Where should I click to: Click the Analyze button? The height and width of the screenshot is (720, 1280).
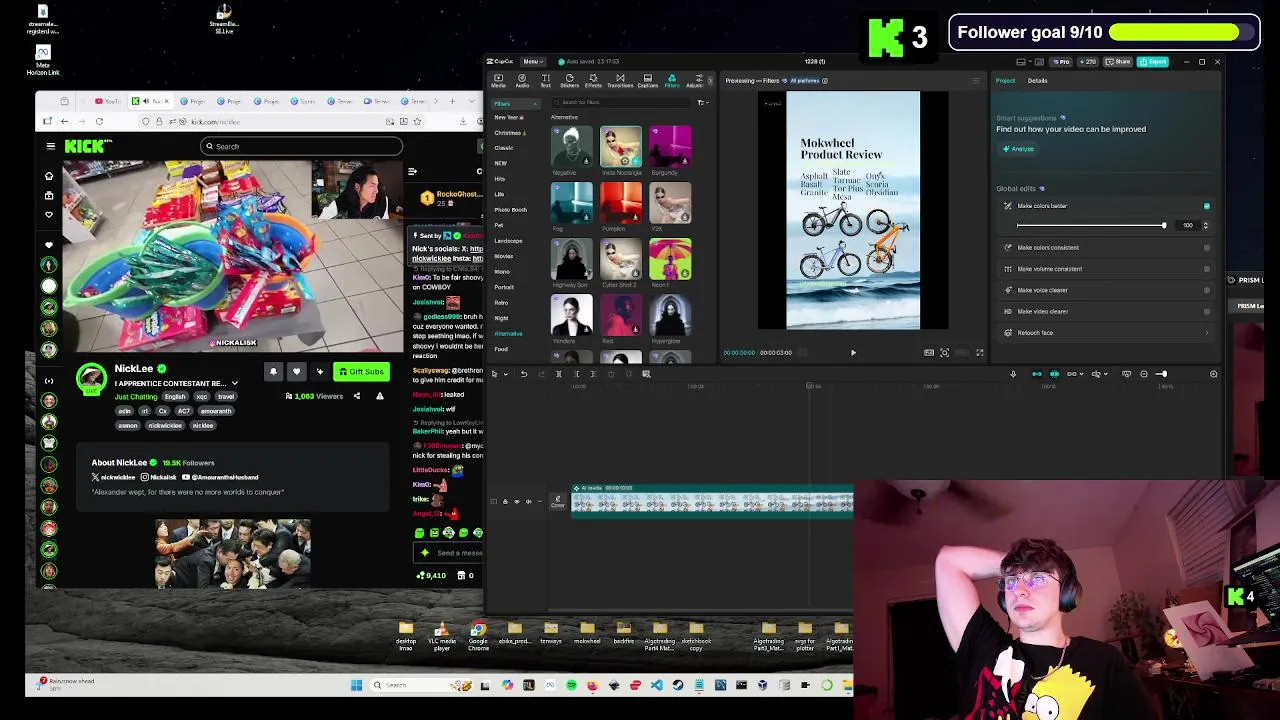(1018, 149)
